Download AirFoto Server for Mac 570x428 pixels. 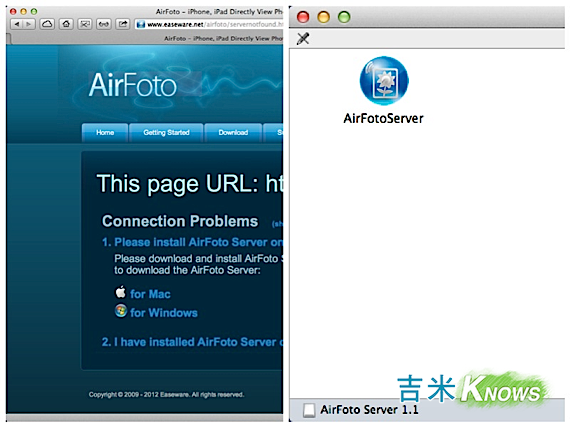point(150,294)
